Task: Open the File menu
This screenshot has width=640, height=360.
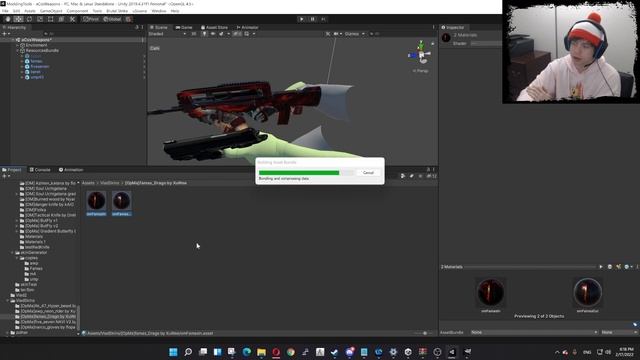Action: point(5,11)
